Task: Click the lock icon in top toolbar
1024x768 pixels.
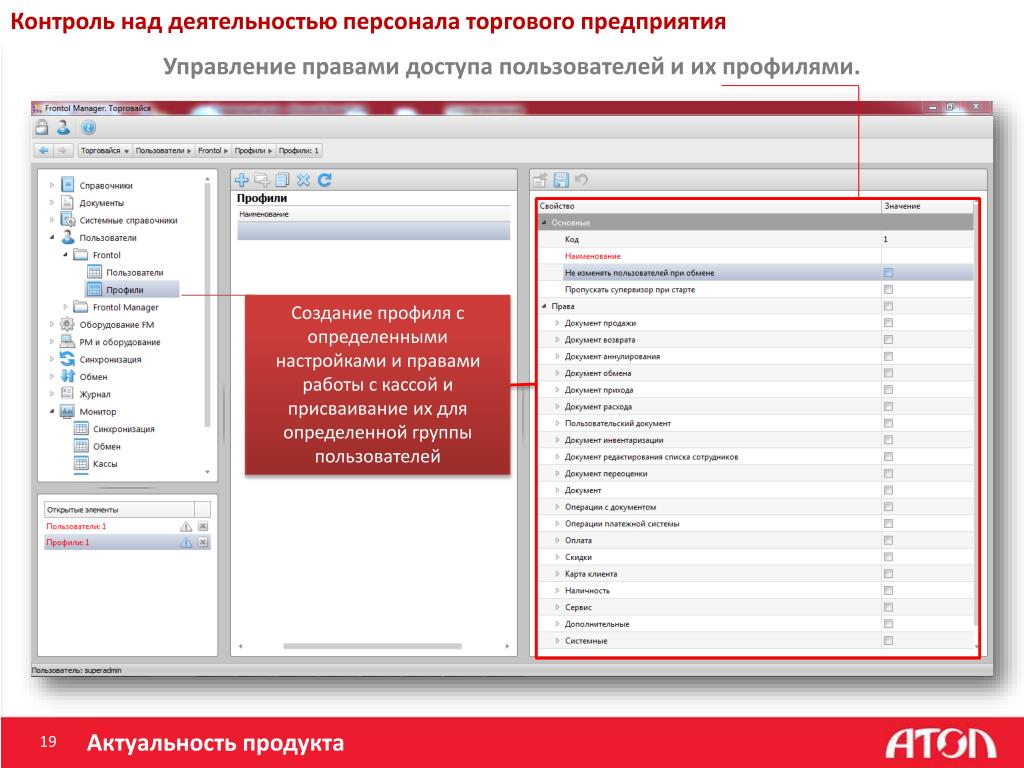Action: (x=42, y=127)
